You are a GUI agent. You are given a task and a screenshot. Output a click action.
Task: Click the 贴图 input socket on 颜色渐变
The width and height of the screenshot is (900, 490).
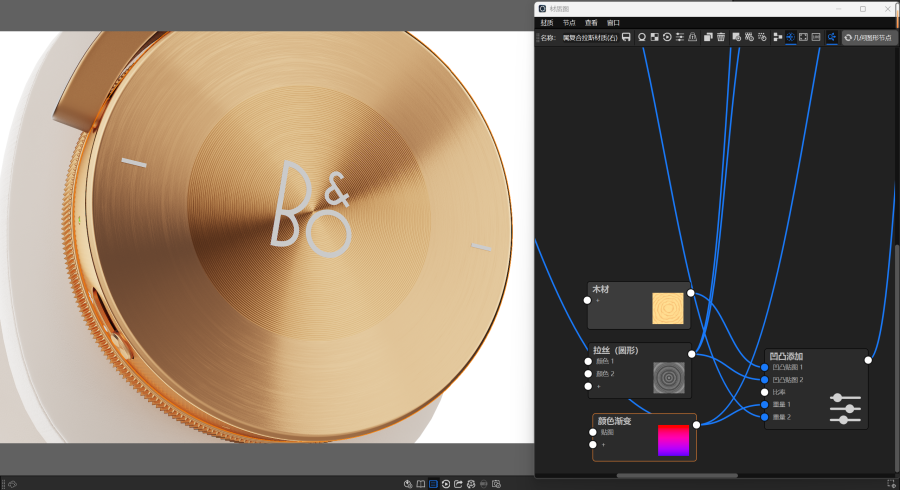pos(593,432)
